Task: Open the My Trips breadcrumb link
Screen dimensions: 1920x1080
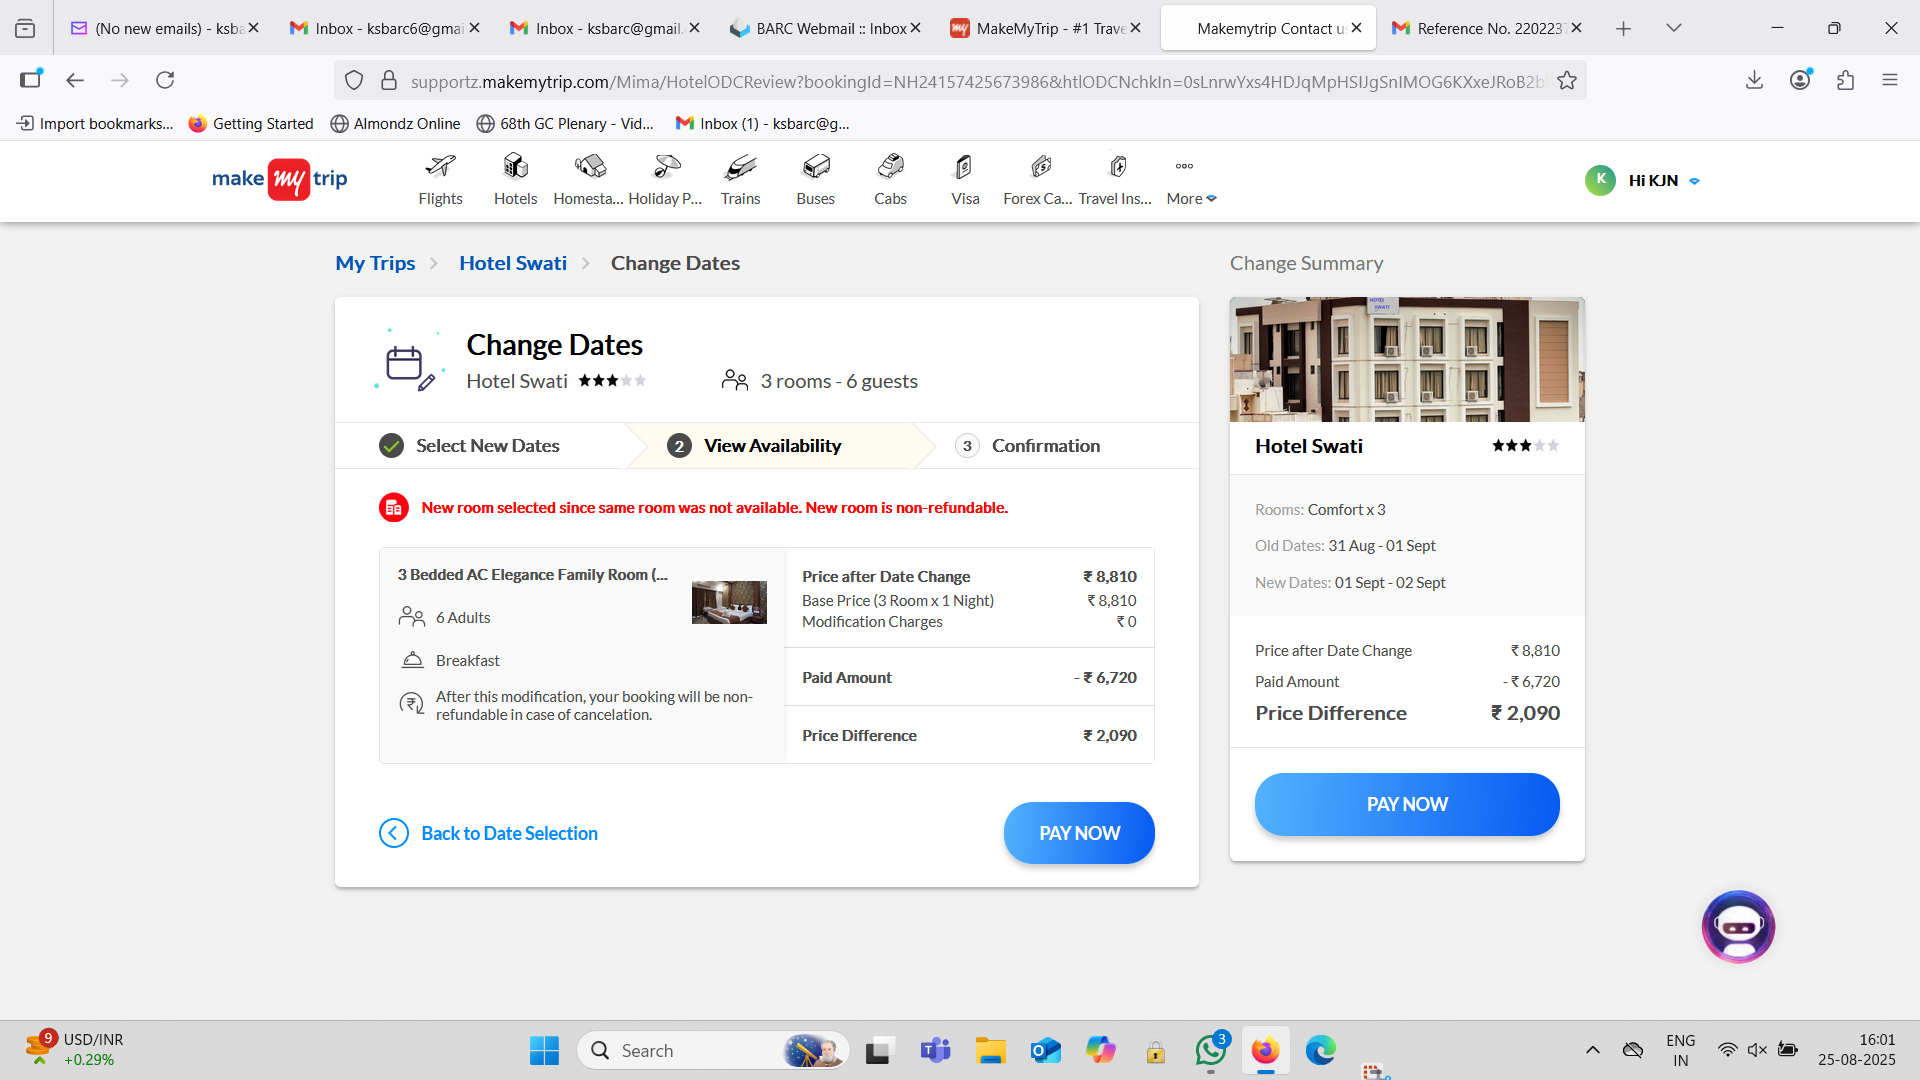Action: click(375, 263)
